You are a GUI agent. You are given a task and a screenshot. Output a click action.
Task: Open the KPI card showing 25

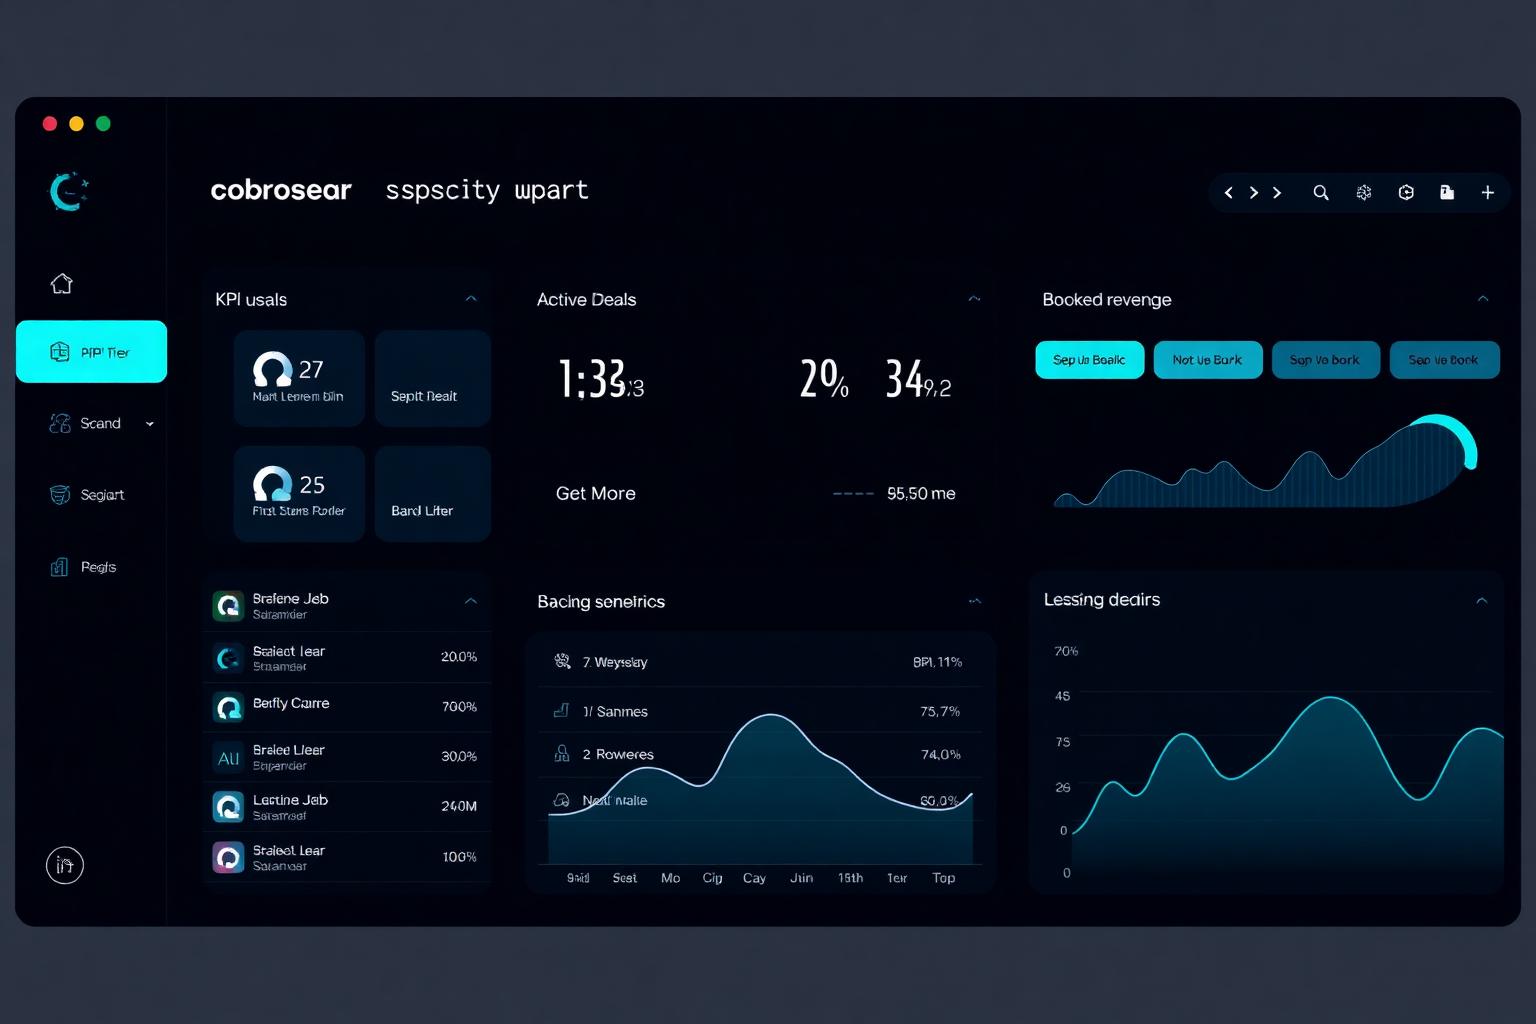(x=299, y=494)
